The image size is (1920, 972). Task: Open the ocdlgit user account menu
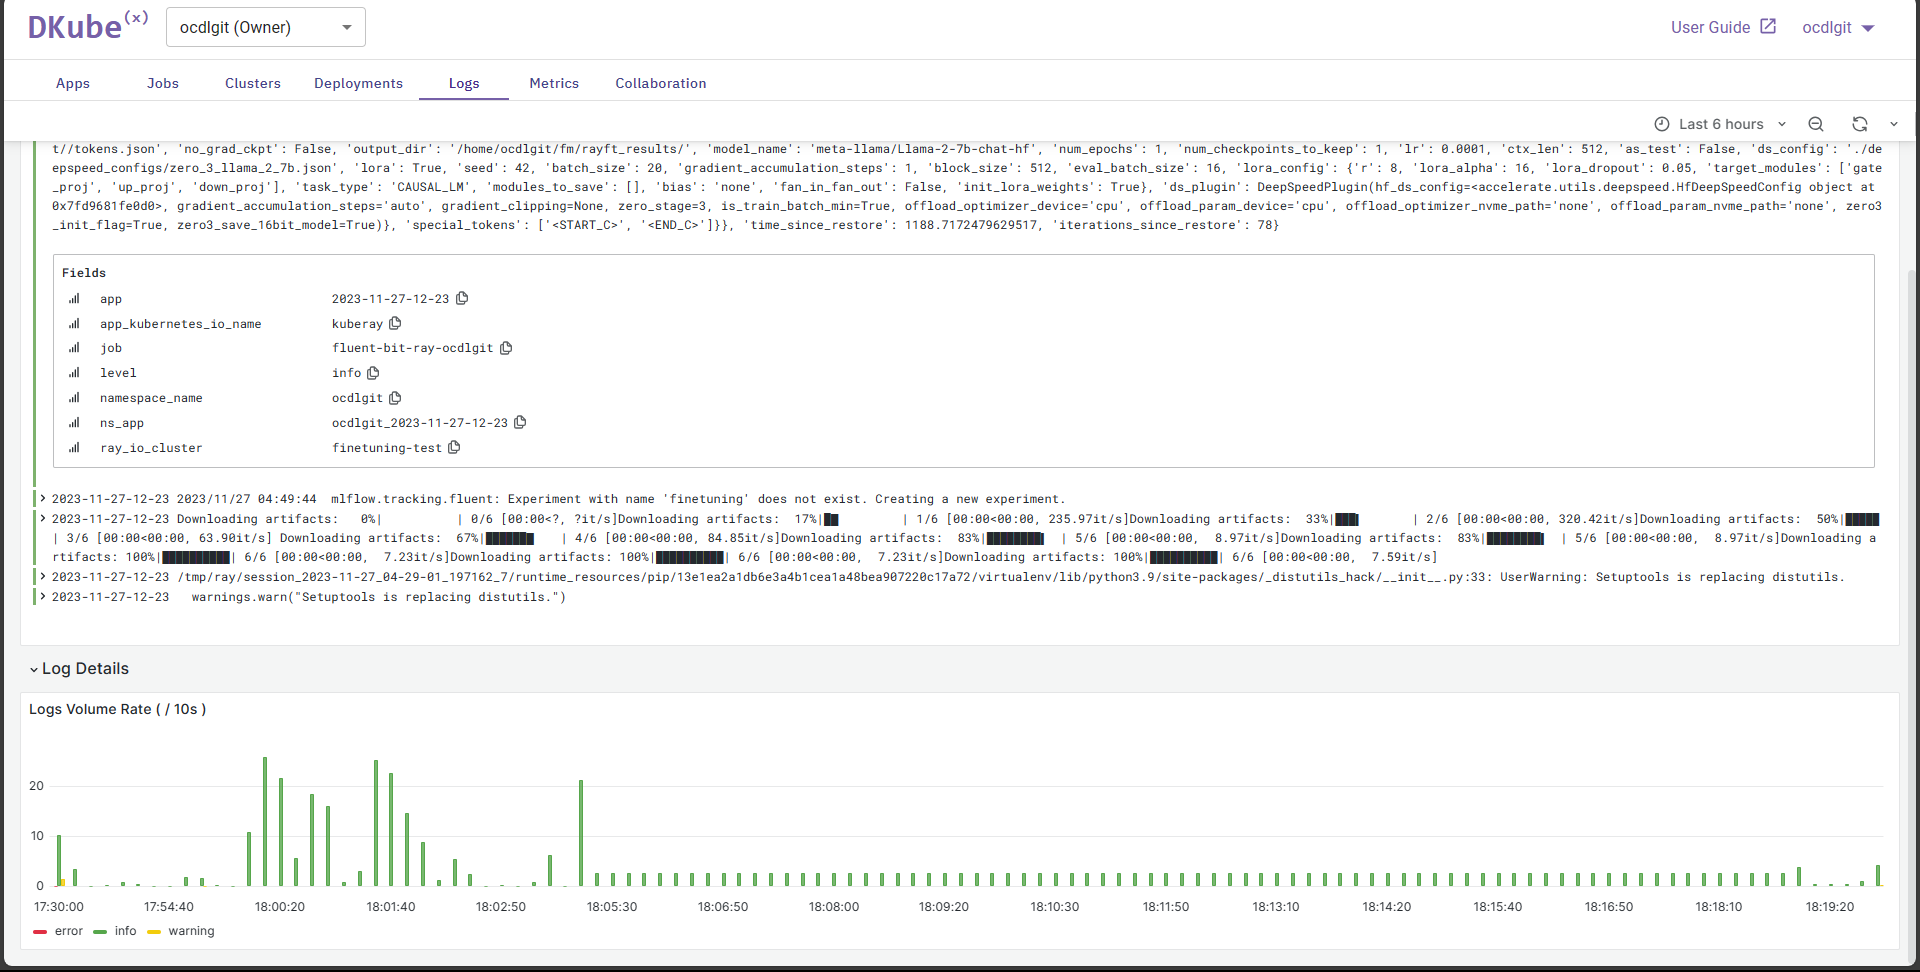point(1837,27)
